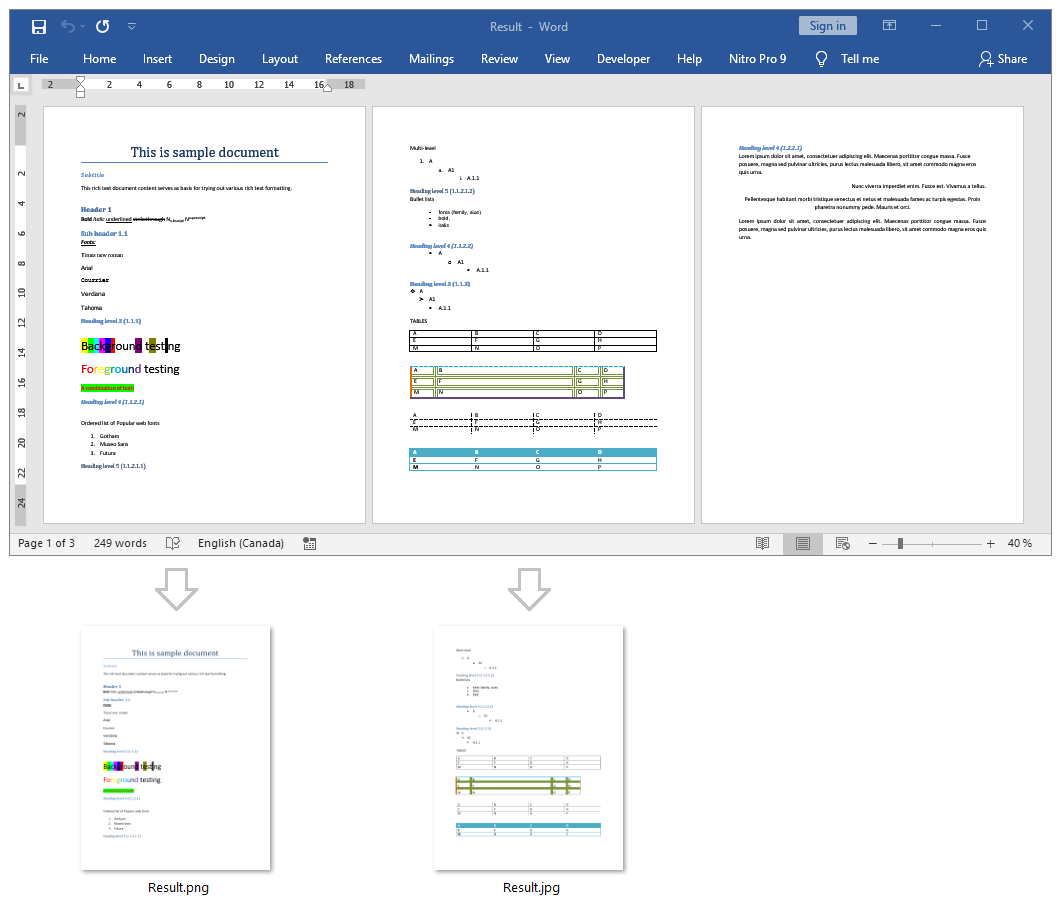Open Ribbon Display Options icon
1064x902 pixels.
pos(889,26)
